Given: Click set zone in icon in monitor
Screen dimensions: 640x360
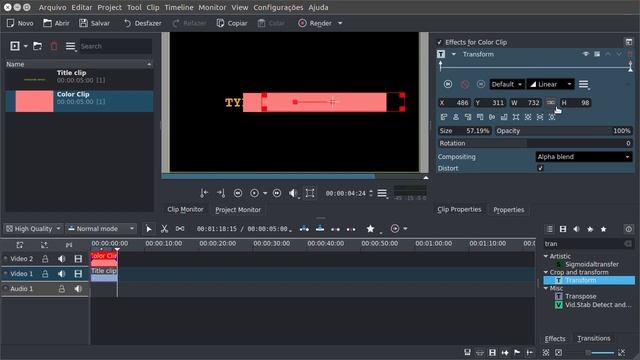Looking at the screenshot, I should [204, 193].
